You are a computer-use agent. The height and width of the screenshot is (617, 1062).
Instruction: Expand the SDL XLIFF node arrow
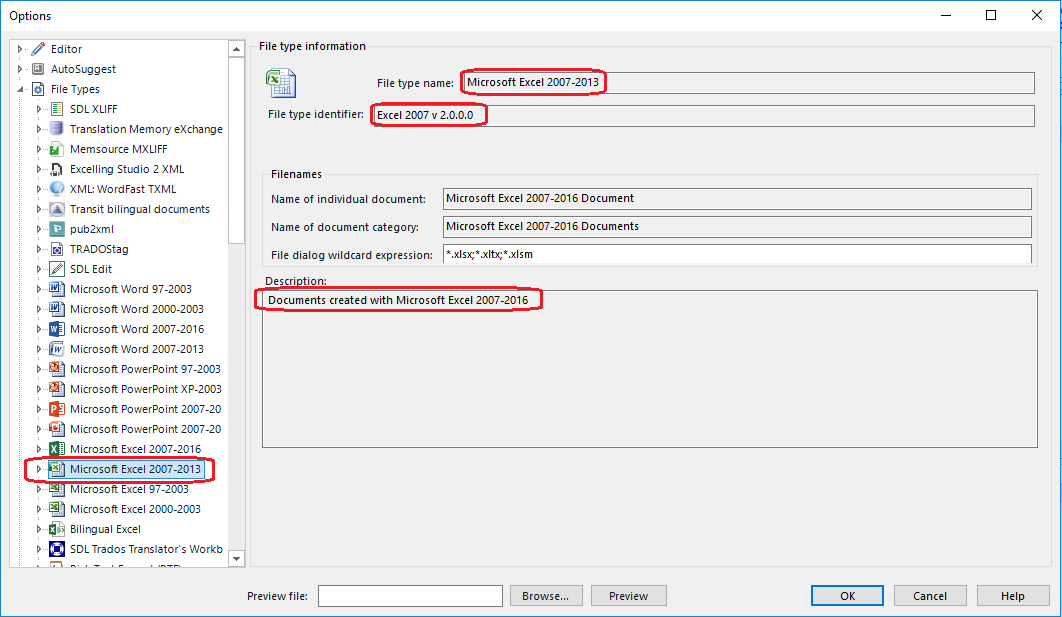click(x=39, y=109)
